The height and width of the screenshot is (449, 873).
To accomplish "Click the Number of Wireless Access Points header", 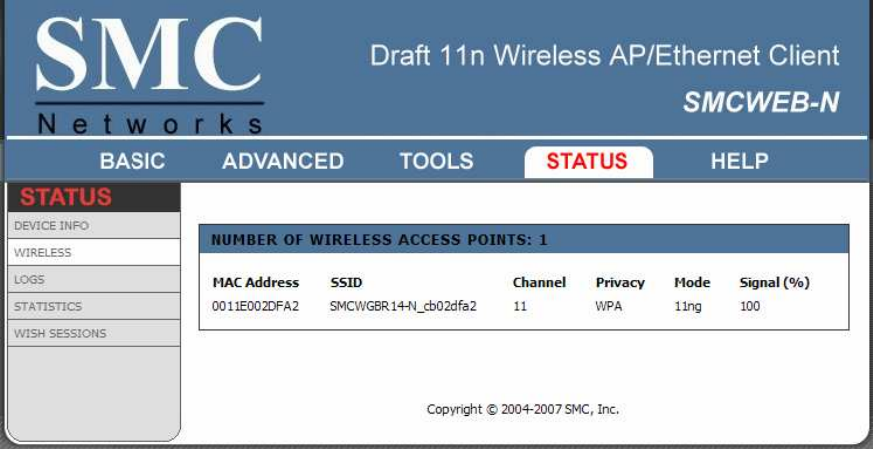I will point(379,240).
